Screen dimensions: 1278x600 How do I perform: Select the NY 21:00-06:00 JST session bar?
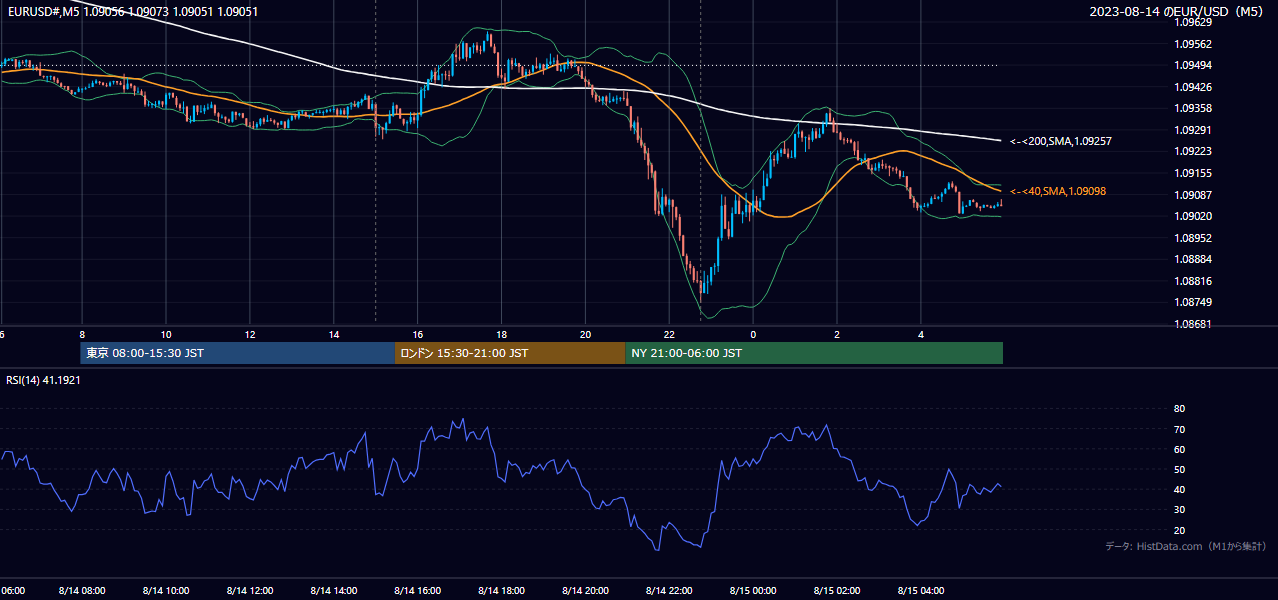(x=814, y=353)
